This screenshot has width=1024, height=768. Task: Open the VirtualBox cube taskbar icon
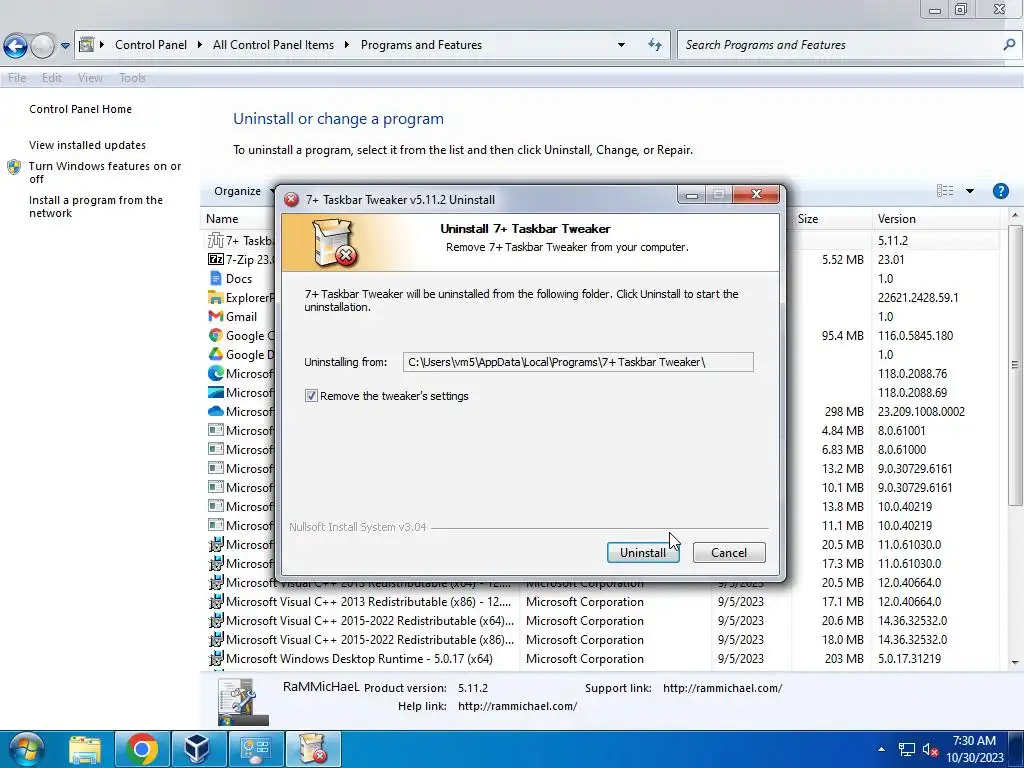197,749
